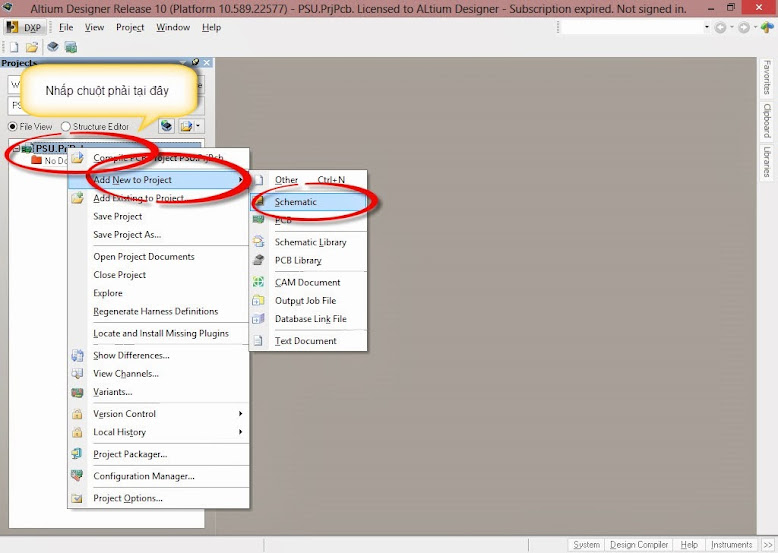Select the File View radio button

tap(13, 126)
